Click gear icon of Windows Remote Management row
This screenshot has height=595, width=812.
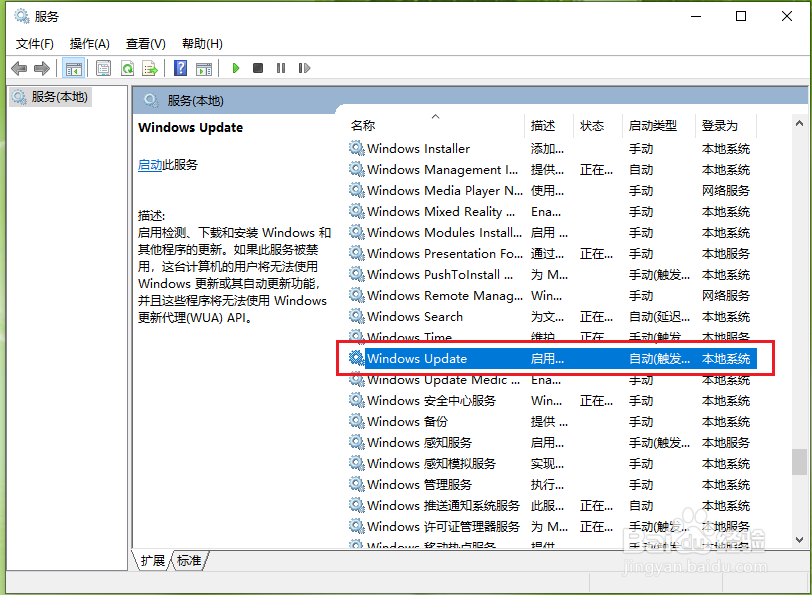[x=356, y=295]
